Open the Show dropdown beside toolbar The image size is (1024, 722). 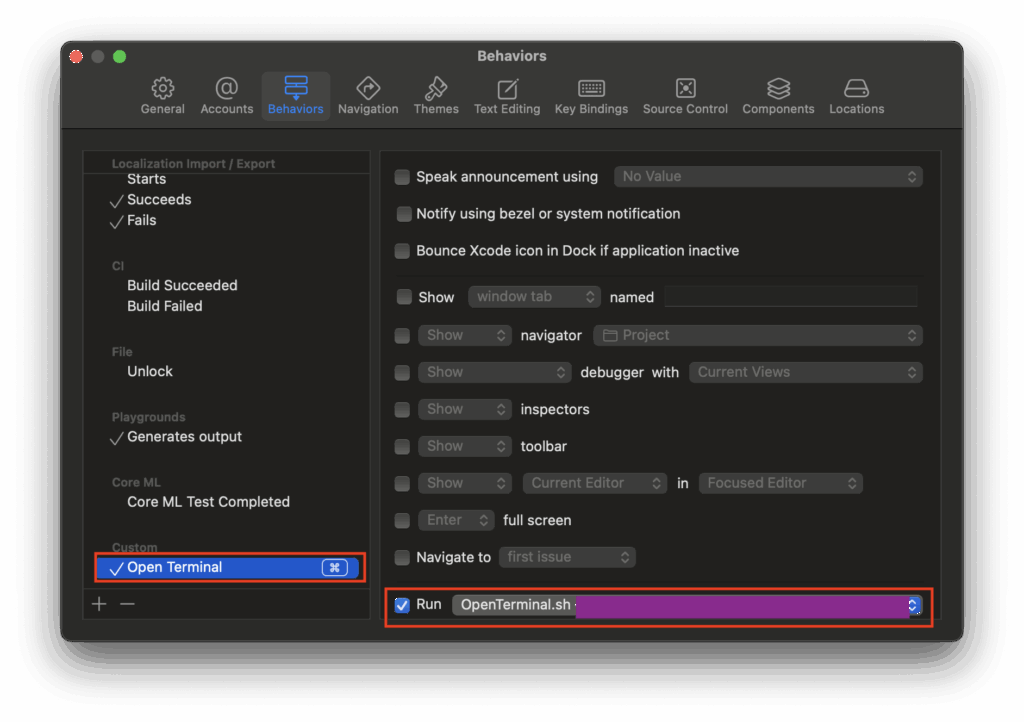click(x=465, y=446)
